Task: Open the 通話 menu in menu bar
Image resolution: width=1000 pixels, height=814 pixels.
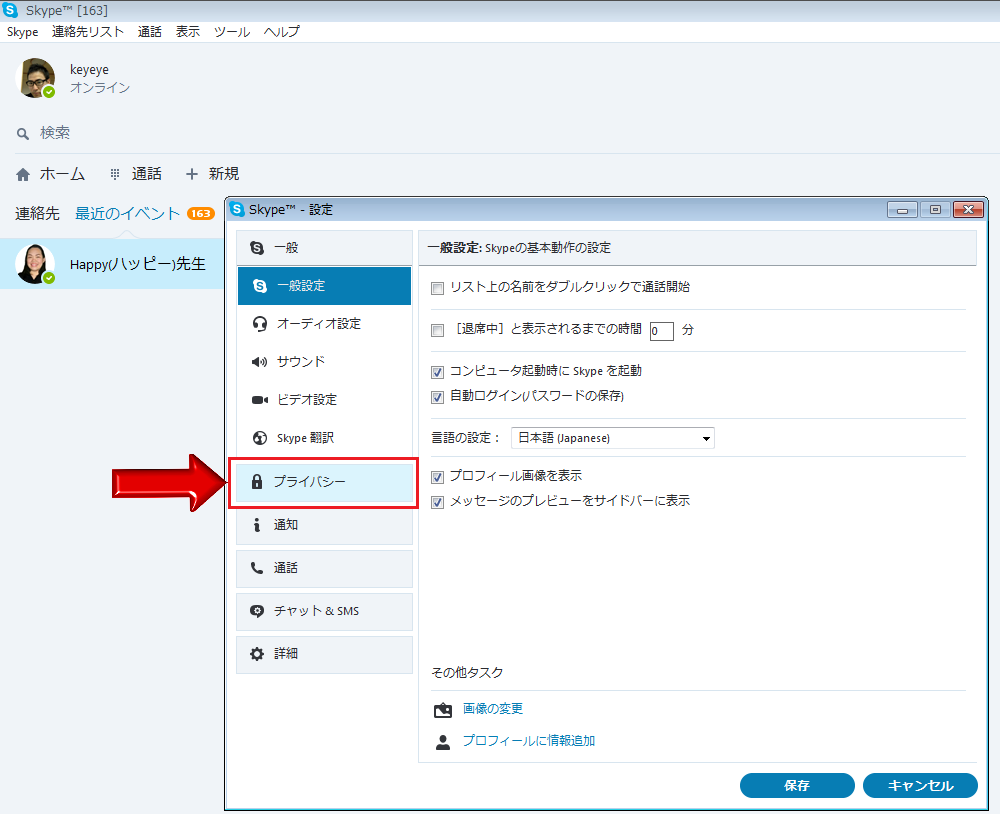Action: tap(150, 32)
